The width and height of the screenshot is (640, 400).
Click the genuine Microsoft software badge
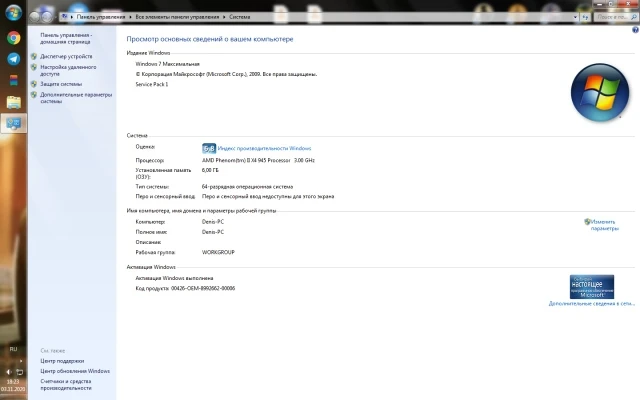click(x=592, y=287)
